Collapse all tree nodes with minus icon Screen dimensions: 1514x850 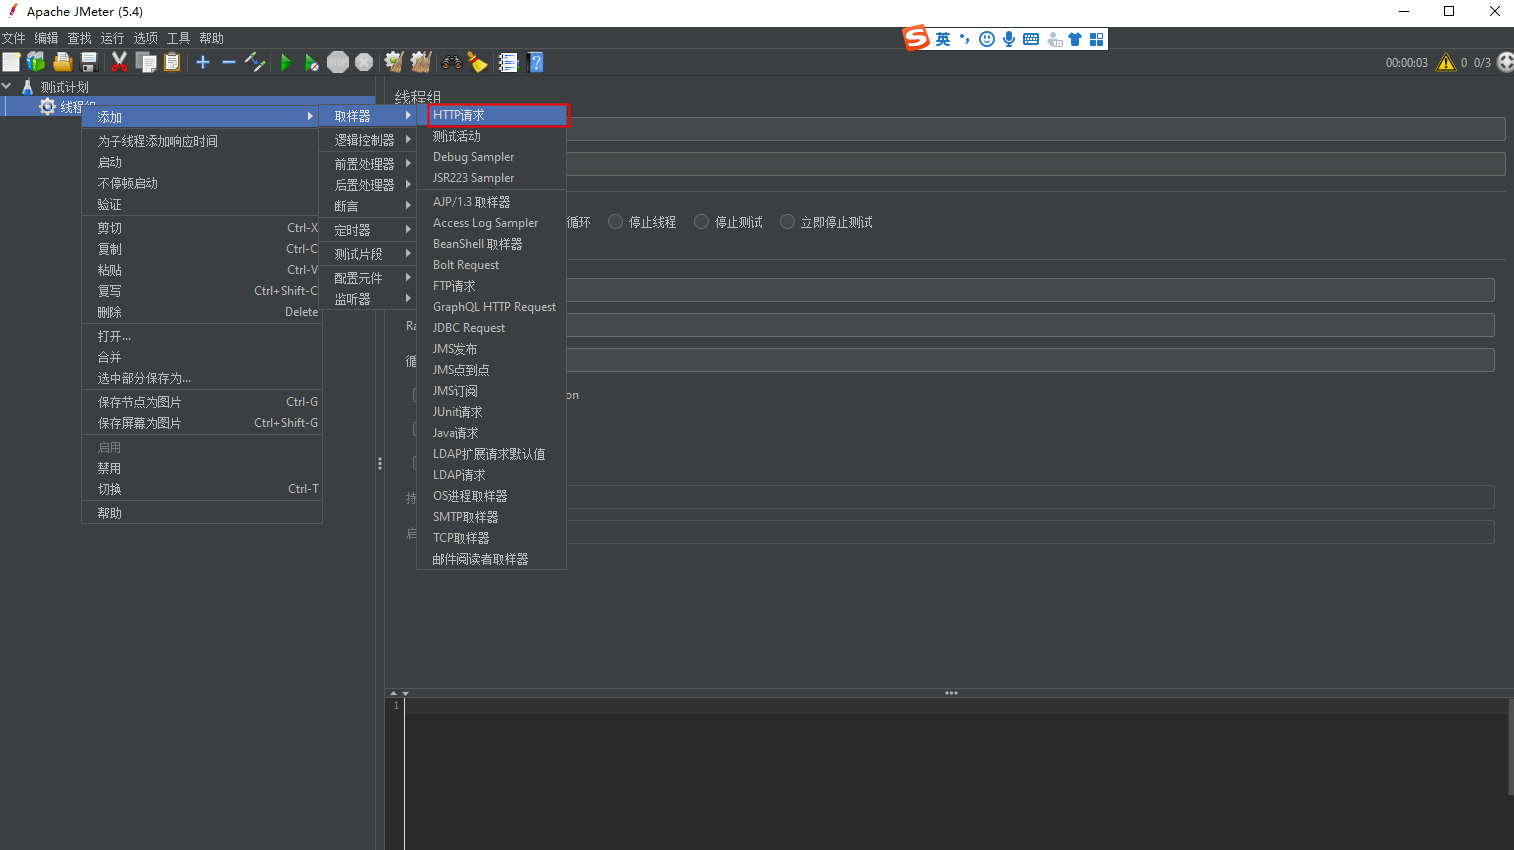coord(228,62)
